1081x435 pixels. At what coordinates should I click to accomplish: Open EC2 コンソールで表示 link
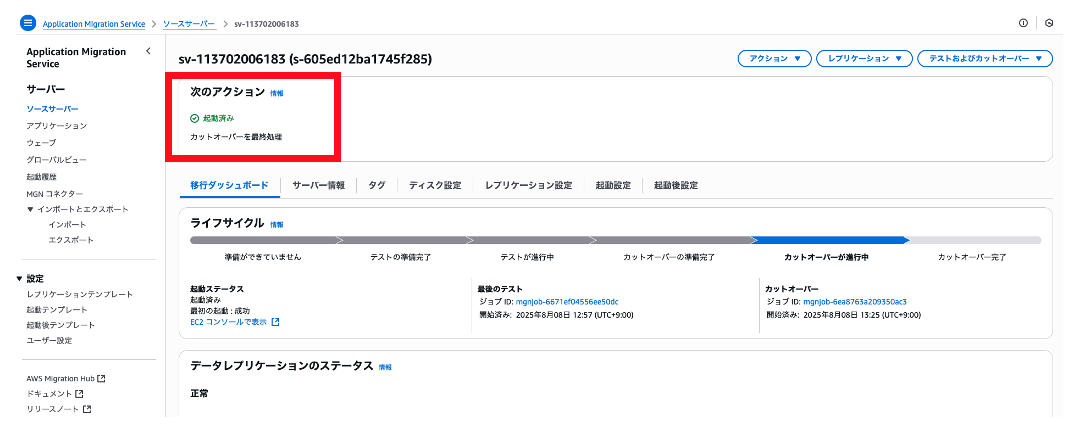(x=228, y=322)
